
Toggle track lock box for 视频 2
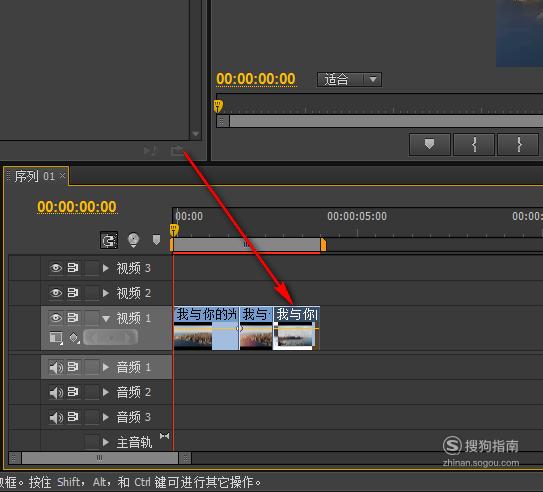click(x=92, y=293)
